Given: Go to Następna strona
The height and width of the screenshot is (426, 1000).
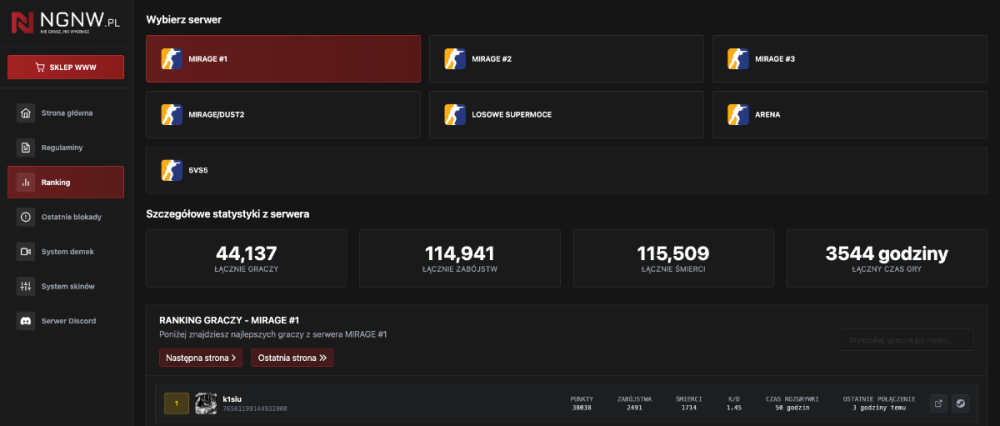Looking at the screenshot, I should [x=201, y=358].
